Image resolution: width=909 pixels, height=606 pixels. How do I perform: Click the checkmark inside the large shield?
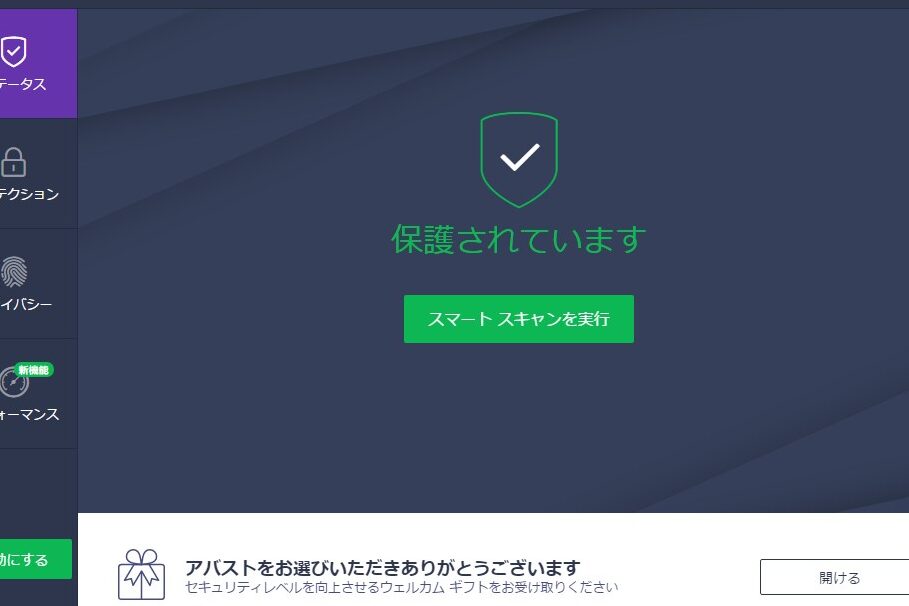[x=520, y=157]
